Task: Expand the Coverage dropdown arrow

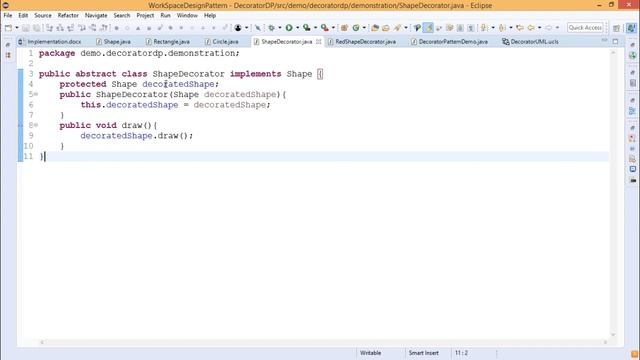Action: tap(316, 28)
